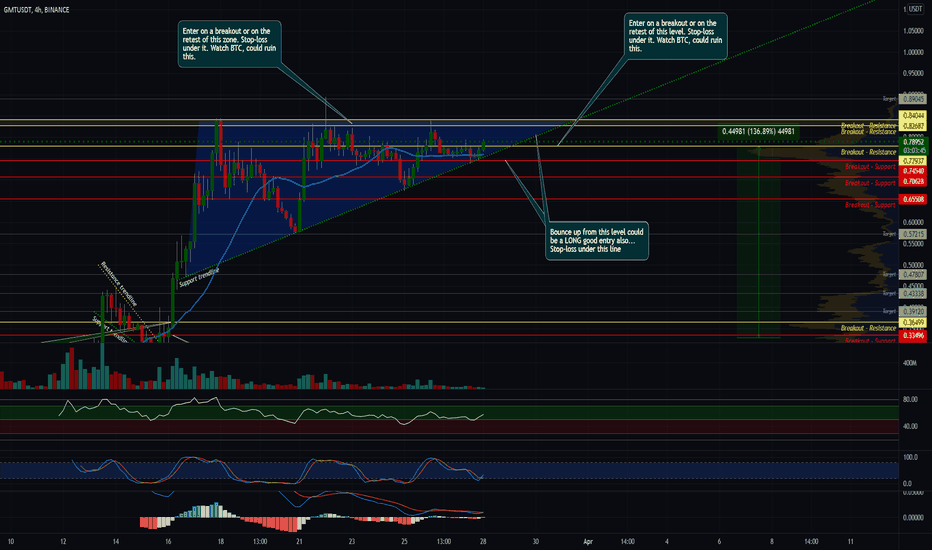Click the '16' date label on the time axis
Image resolution: width=932 pixels, height=550 pixels.
click(168, 542)
